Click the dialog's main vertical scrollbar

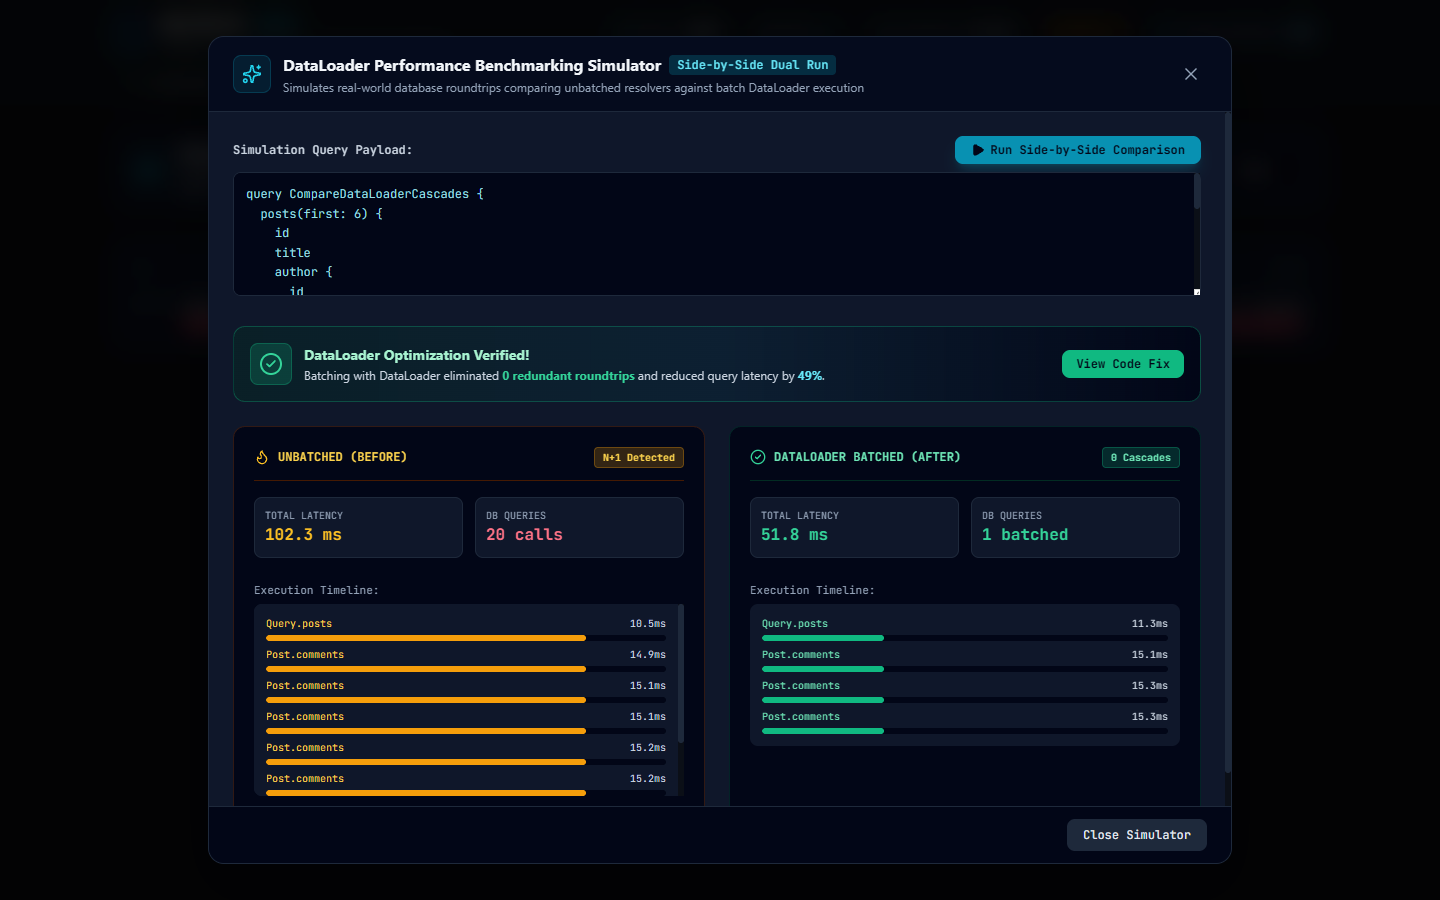(x=1228, y=444)
